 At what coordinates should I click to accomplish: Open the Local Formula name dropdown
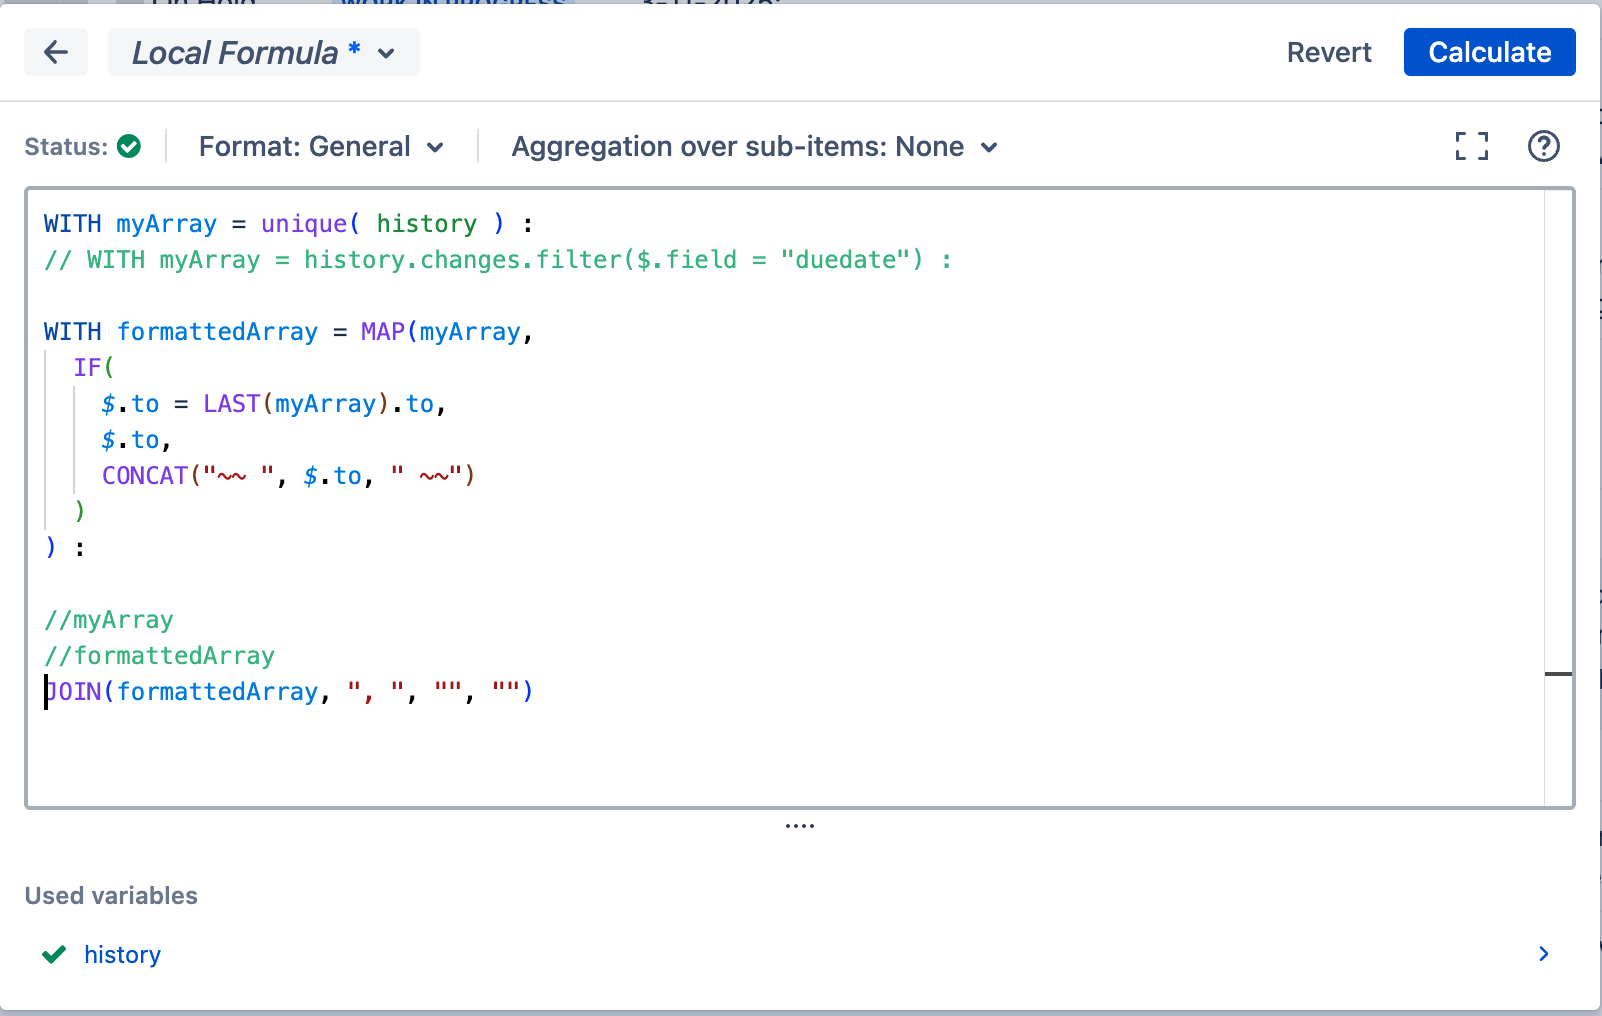[263, 52]
